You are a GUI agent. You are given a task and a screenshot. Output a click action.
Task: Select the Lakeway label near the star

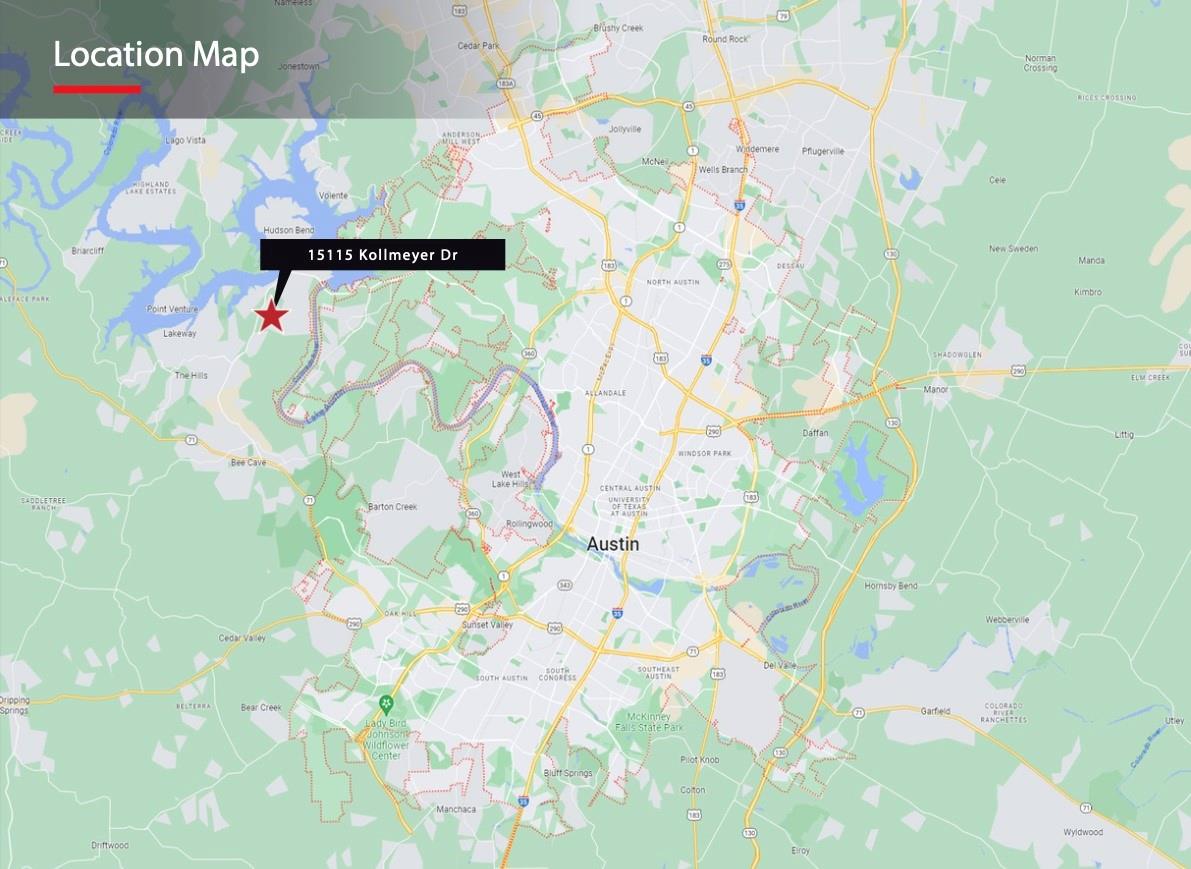pos(179,333)
